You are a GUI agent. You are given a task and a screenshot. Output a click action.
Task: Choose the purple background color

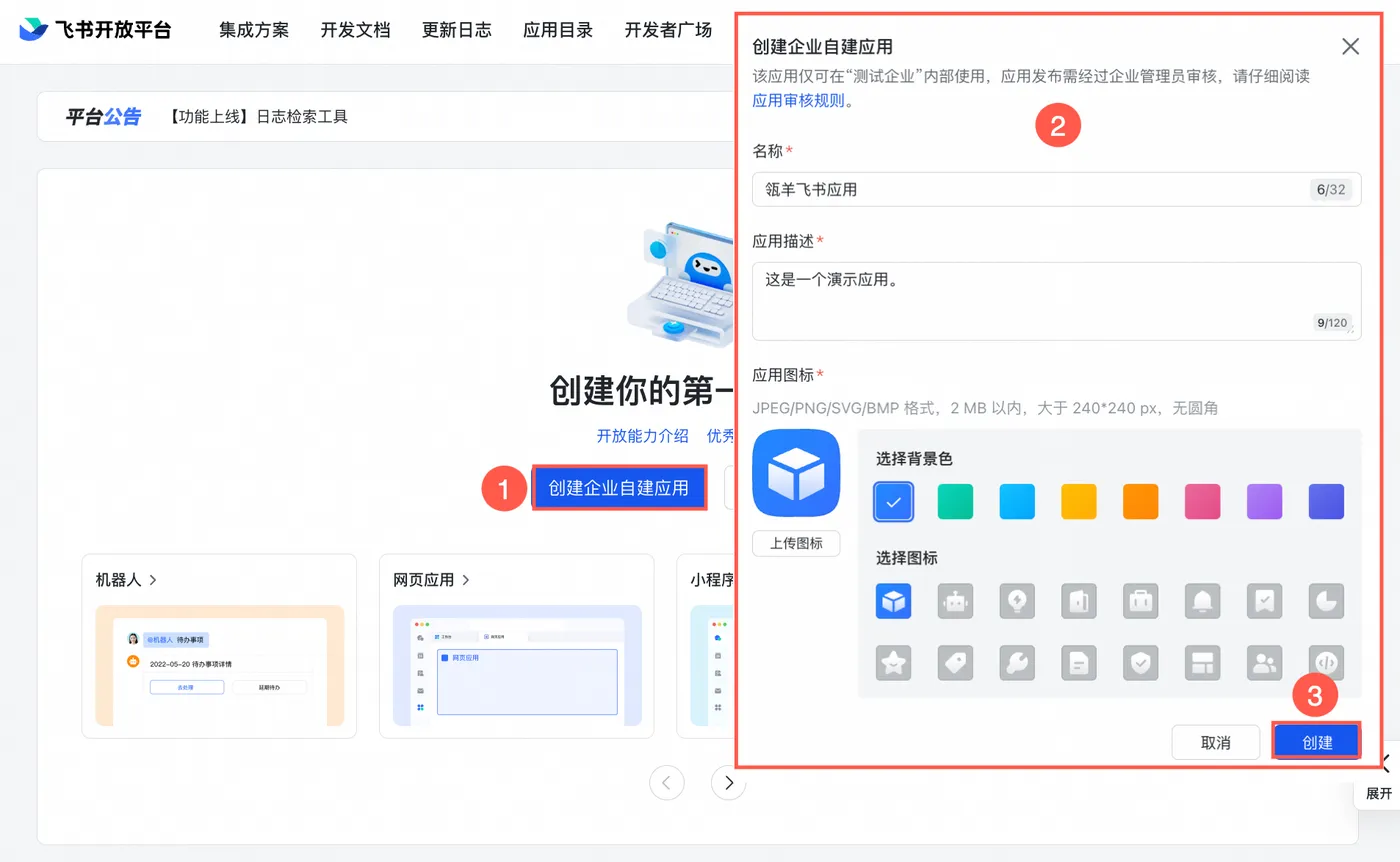pos(1265,501)
